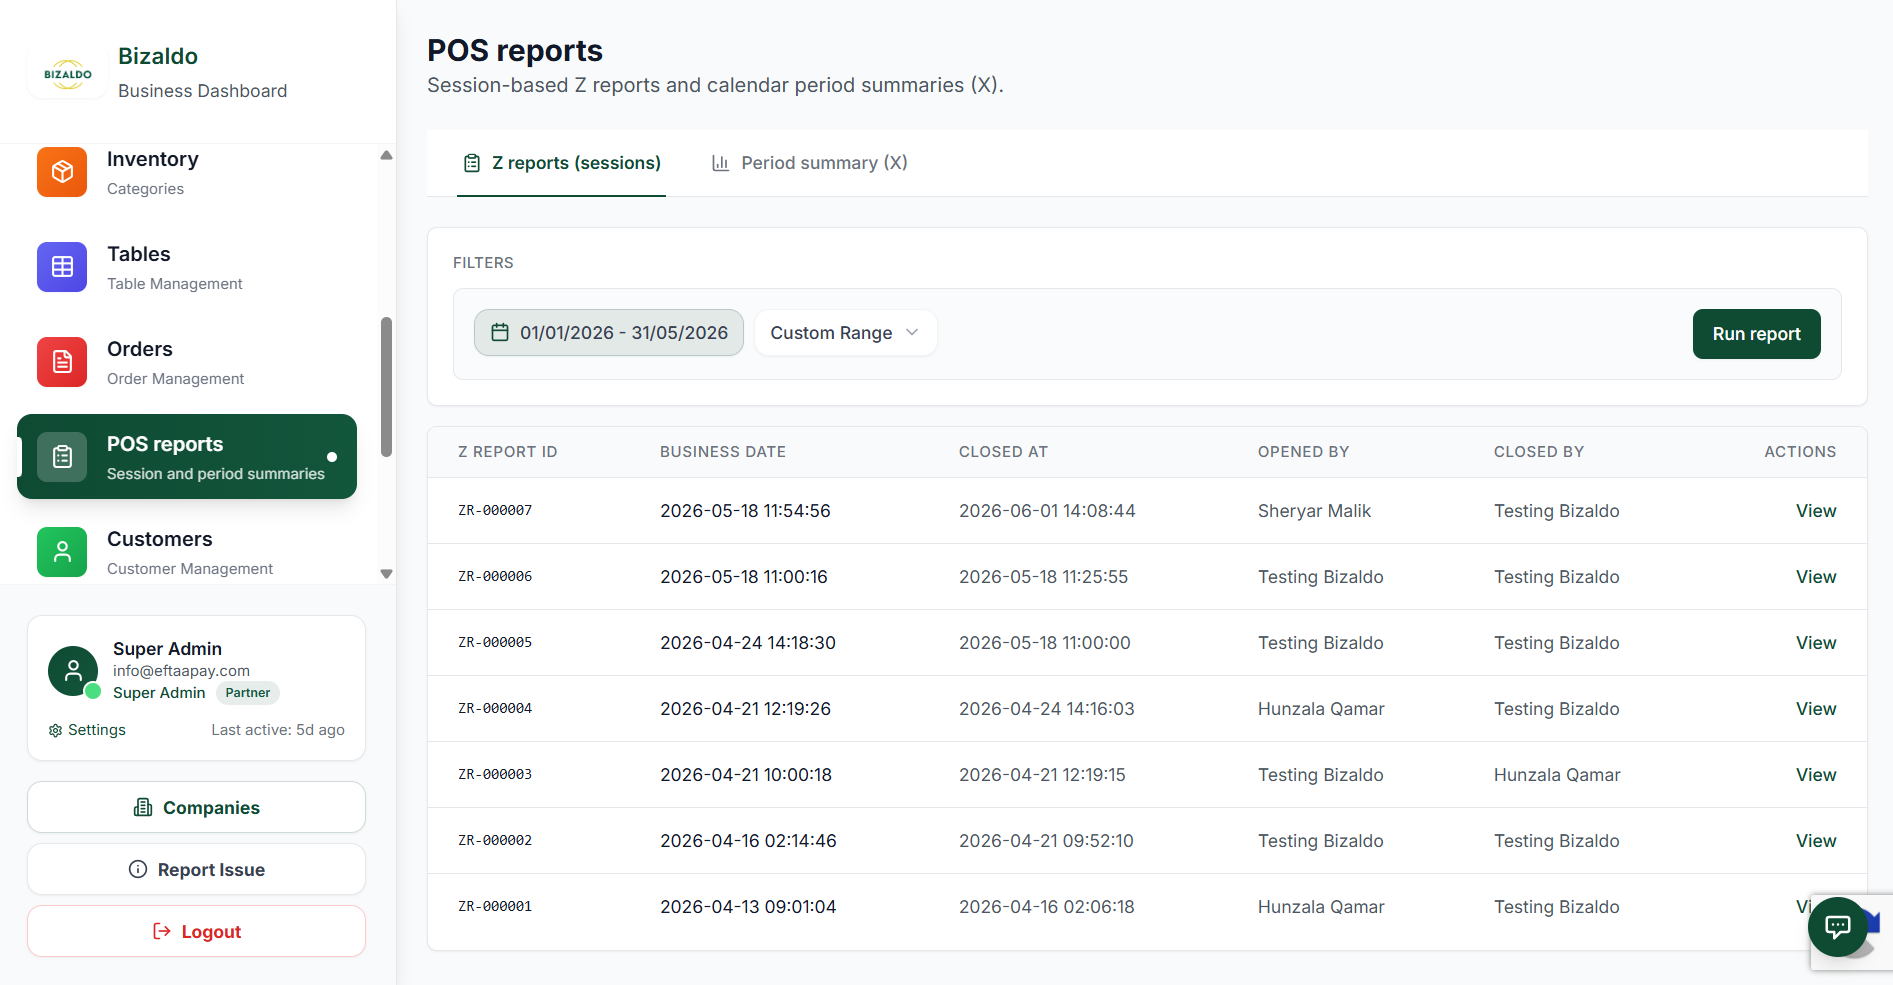
Task: Click the Logout arrow icon
Action: pyautogui.click(x=162, y=931)
